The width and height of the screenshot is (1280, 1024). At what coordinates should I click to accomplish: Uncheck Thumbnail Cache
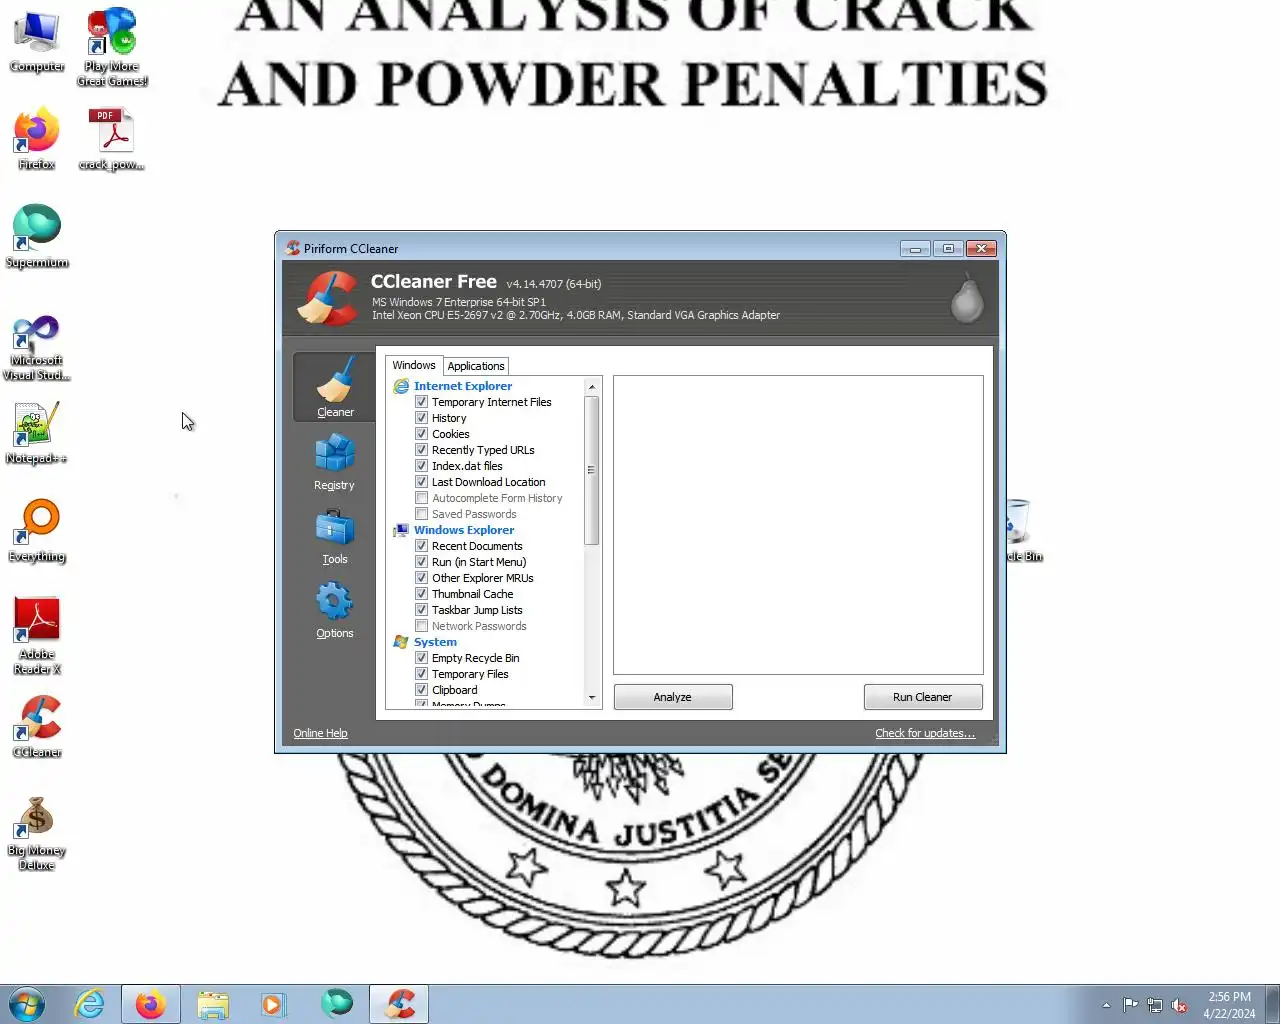[422, 594]
